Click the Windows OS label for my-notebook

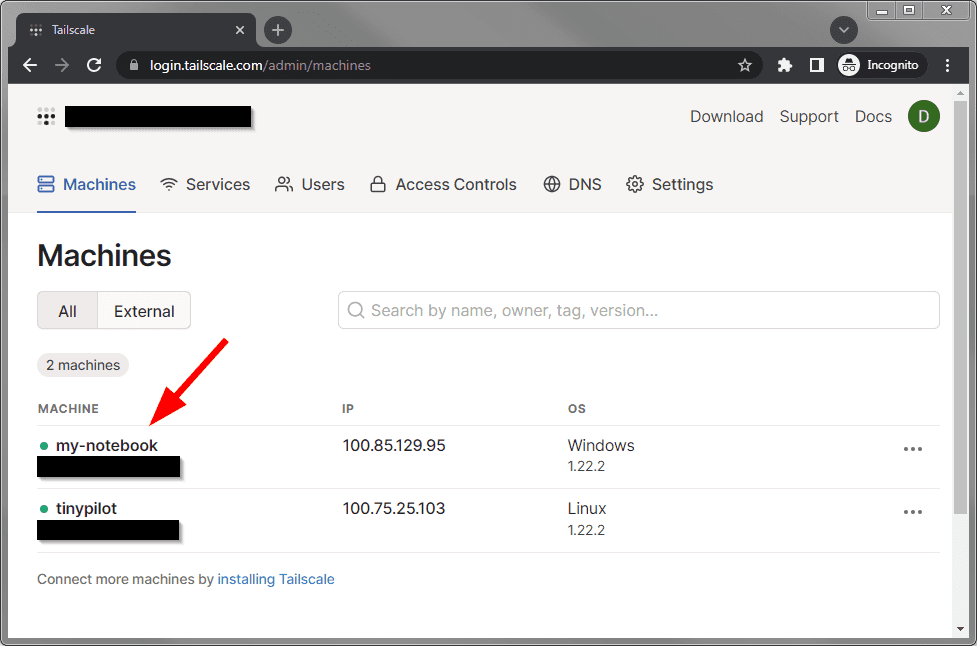(601, 445)
